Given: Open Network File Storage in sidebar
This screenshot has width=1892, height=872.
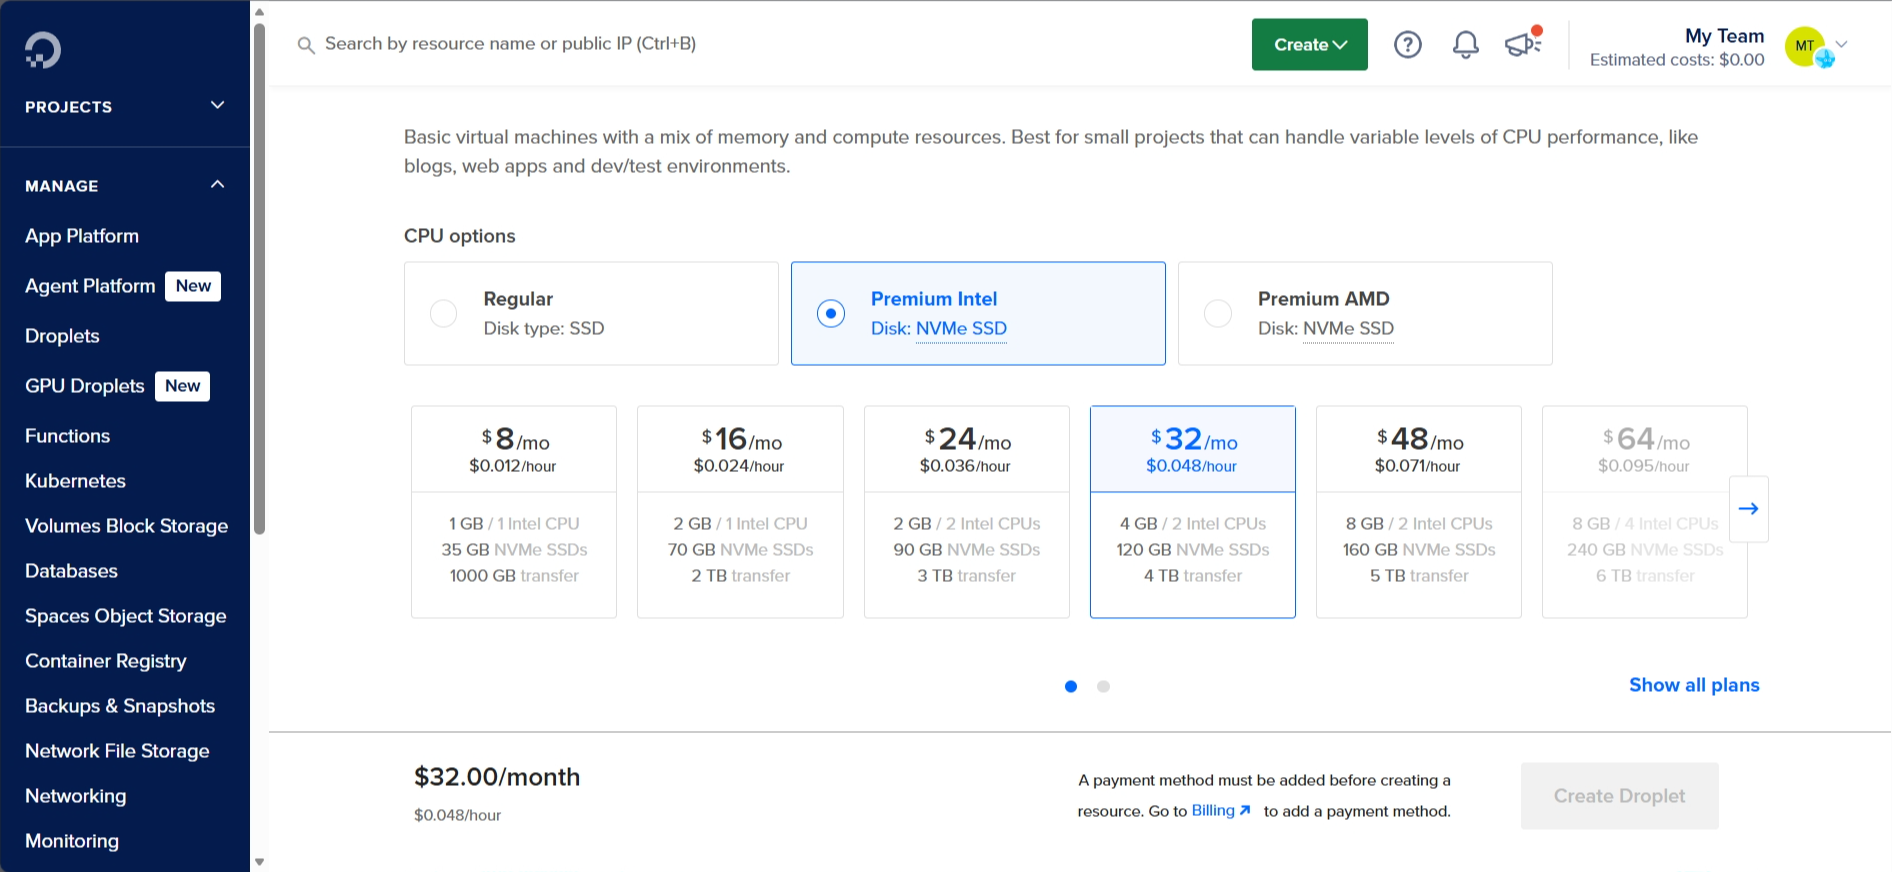Looking at the screenshot, I should [x=117, y=751].
